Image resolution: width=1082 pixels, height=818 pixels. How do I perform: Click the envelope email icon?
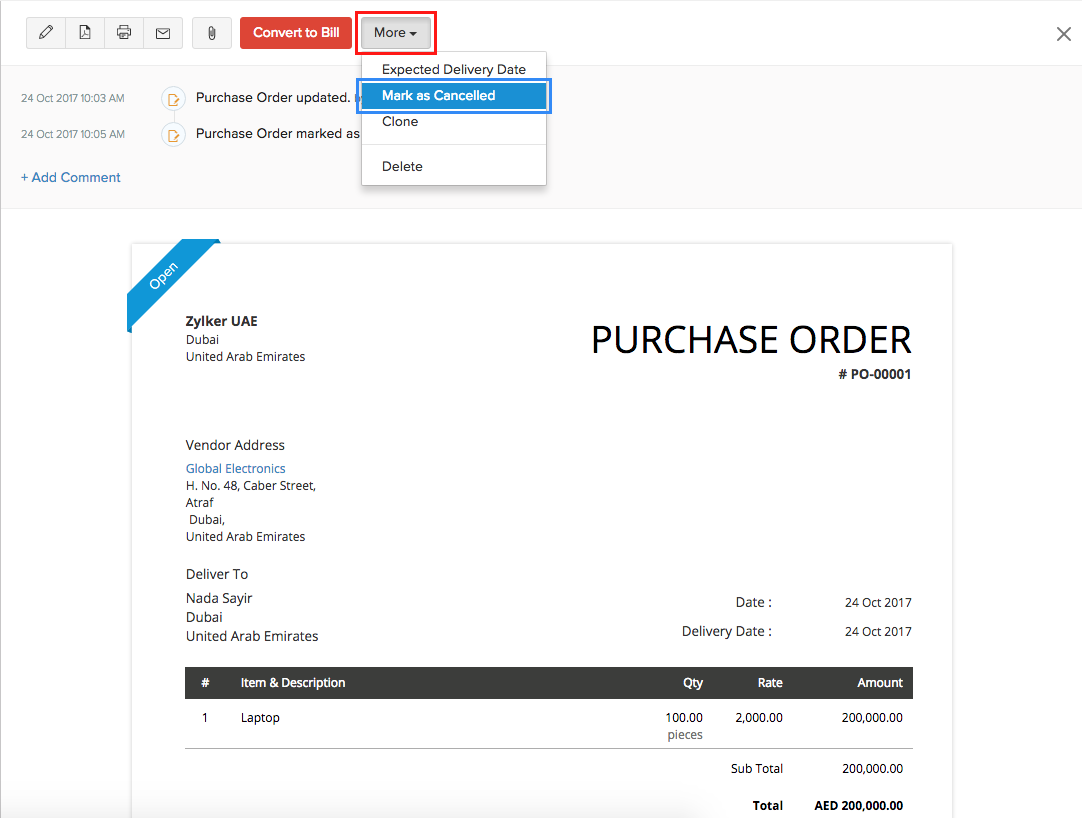point(163,32)
